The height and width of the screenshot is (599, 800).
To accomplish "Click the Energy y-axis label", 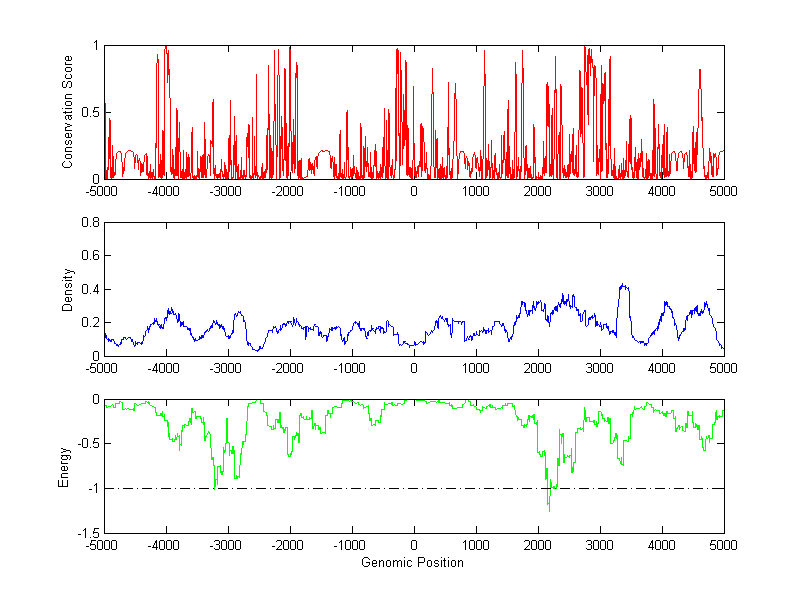I will (64, 466).
